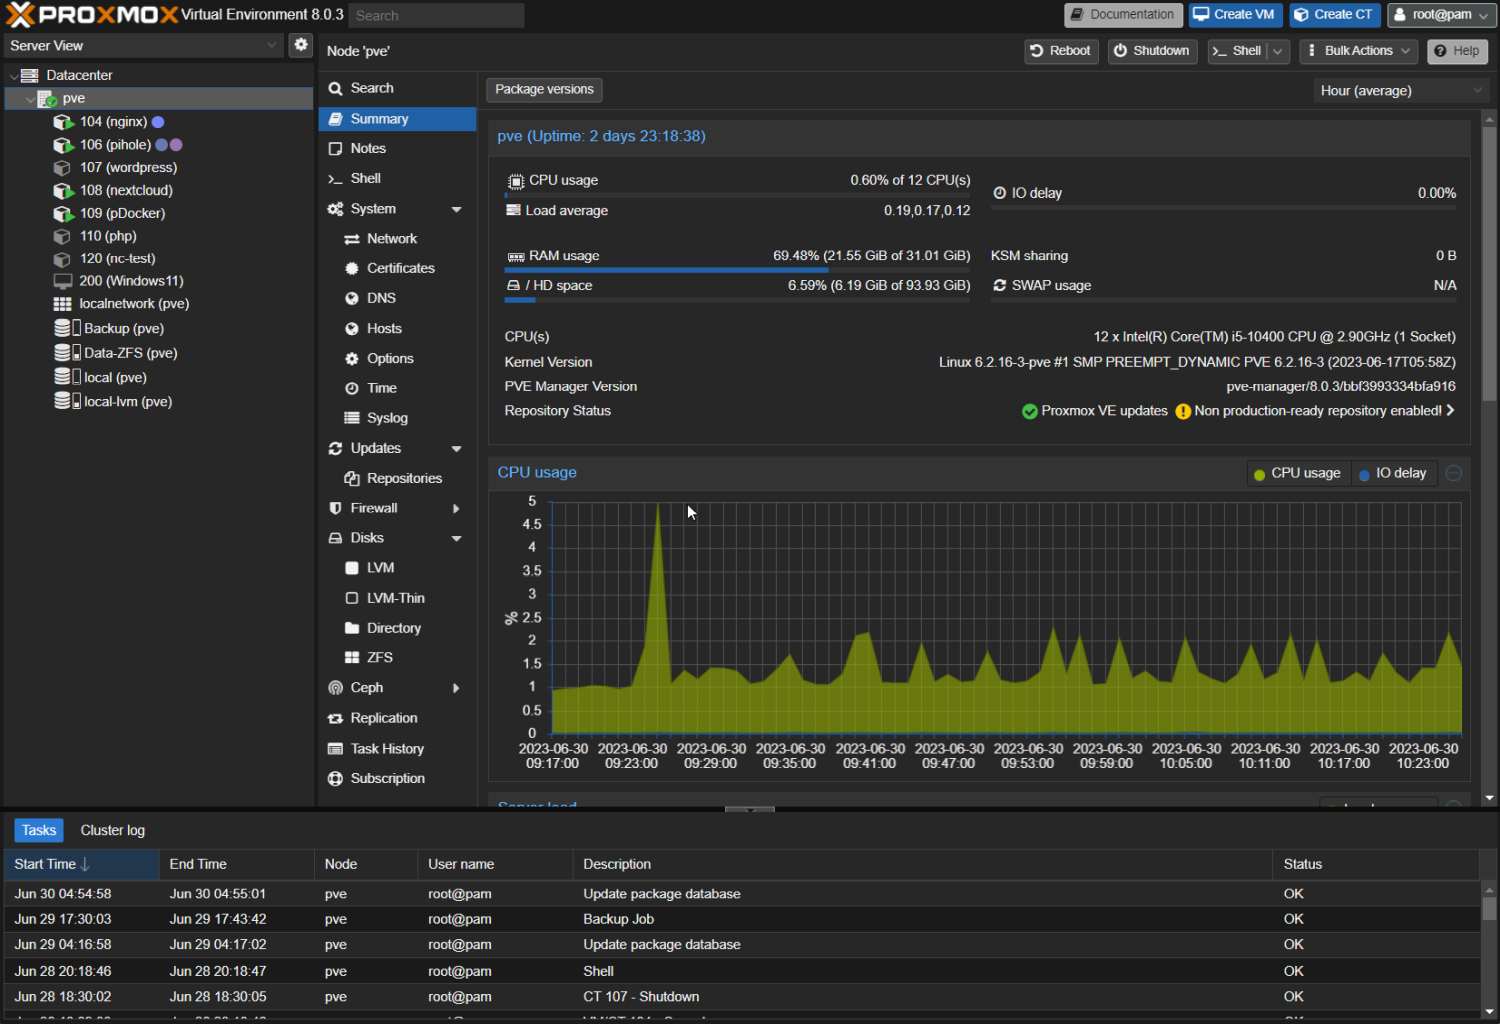Open the Bulk Actions dropdown
This screenshot has width=1500, height=1024.
tap(1358, 51)
